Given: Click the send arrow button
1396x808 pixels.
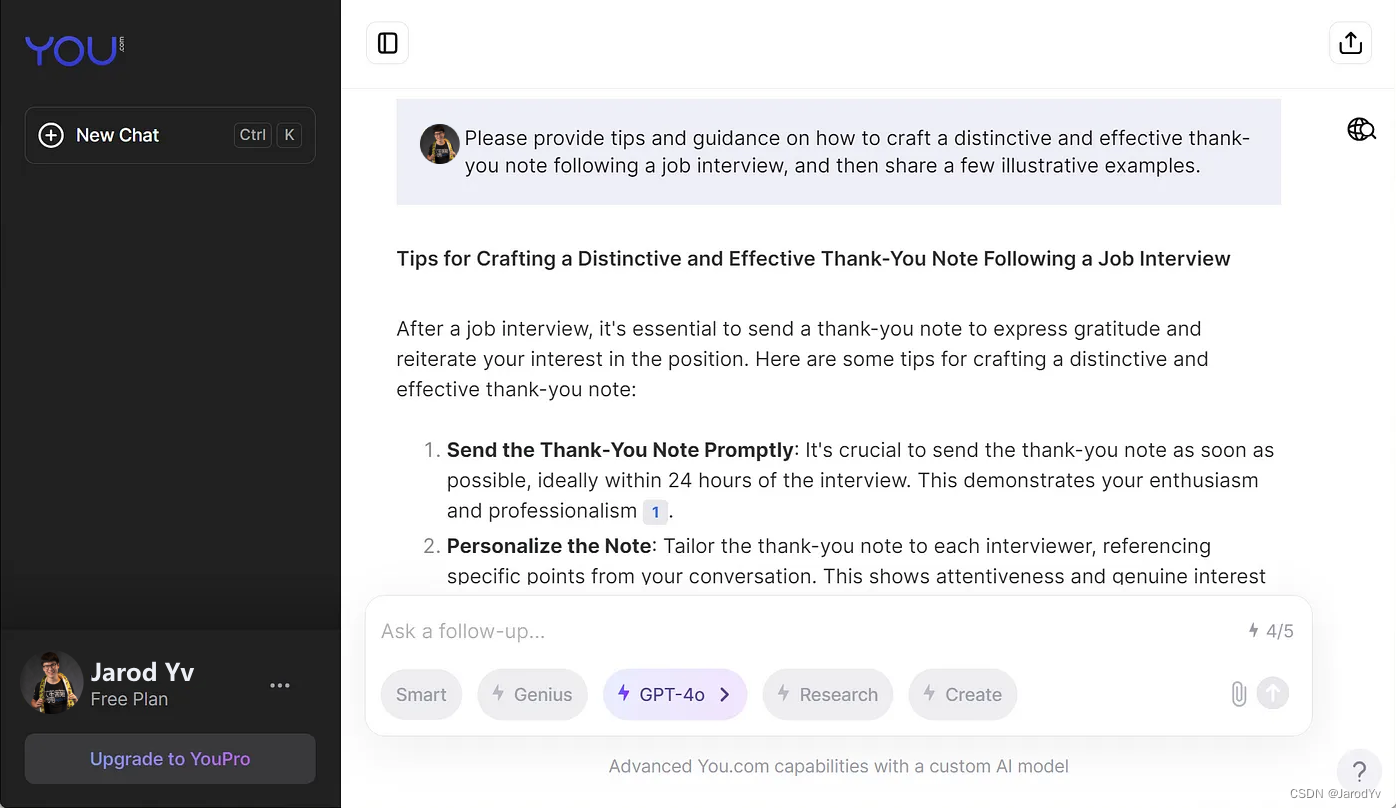Looking at the screenshot, I should [1273, 693].
